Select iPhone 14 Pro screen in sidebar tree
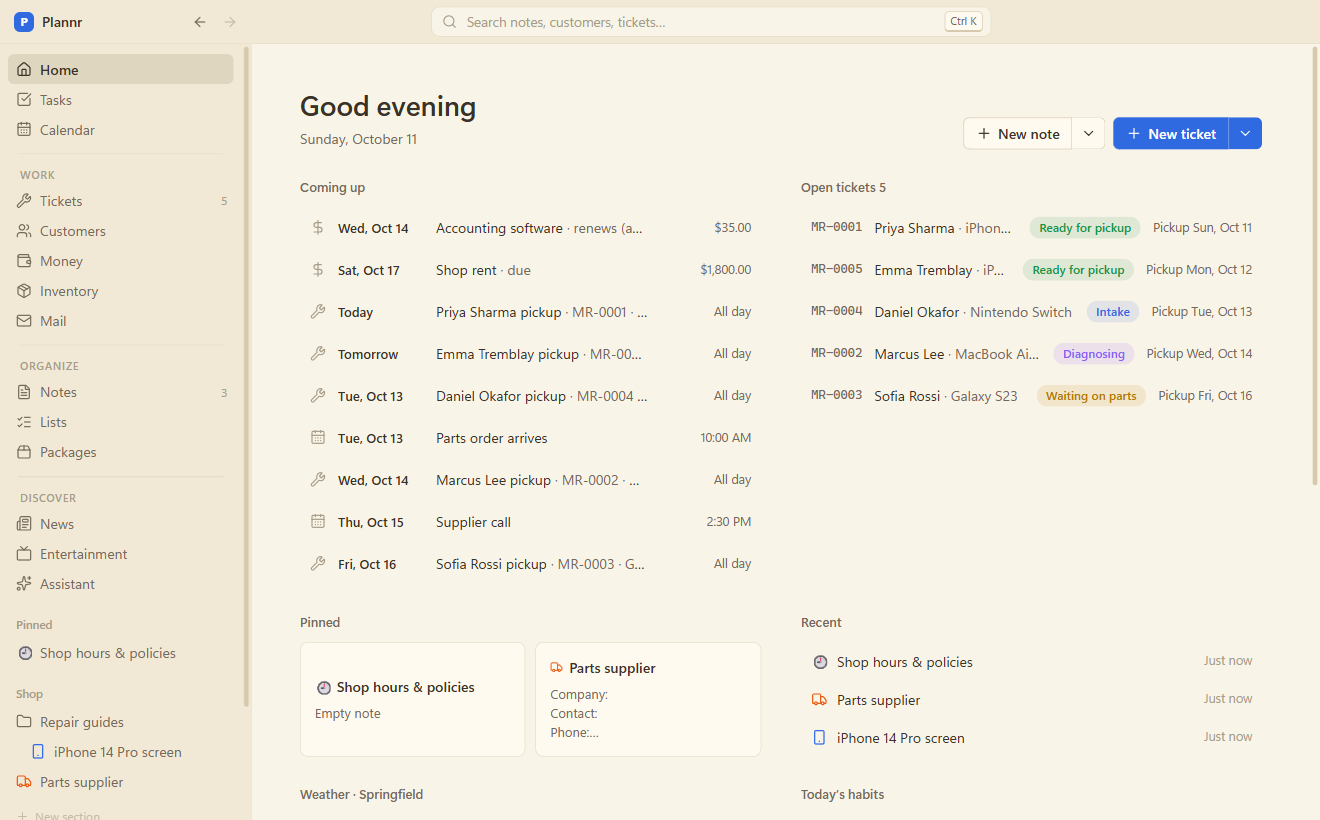Viewport: 1320px width, 820px height. pyautogui.click(x=121, y=752)
